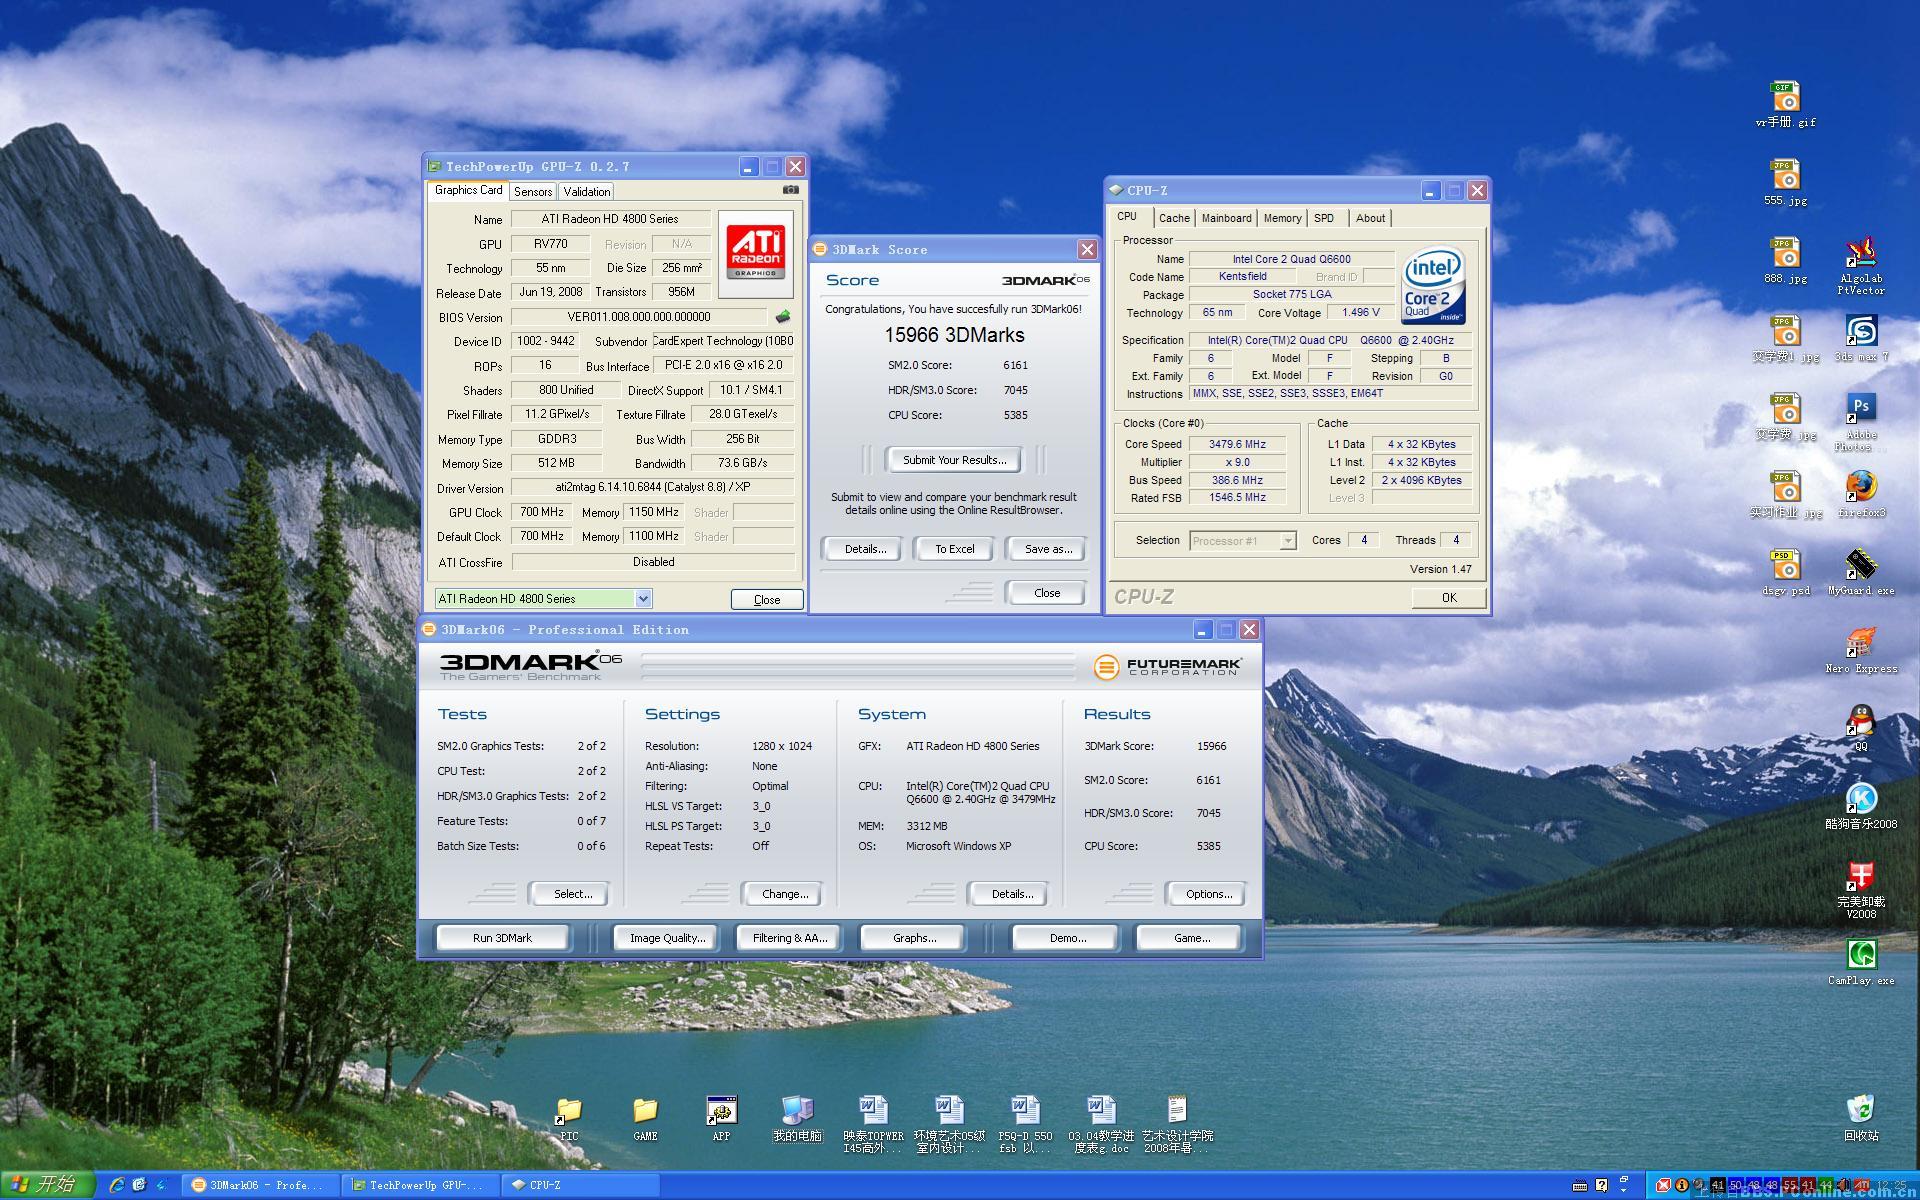Viewport: 1920px width, 1200px height.
Task: Open the SPD tab in CPU-Z
Action: pos(1324,218)
